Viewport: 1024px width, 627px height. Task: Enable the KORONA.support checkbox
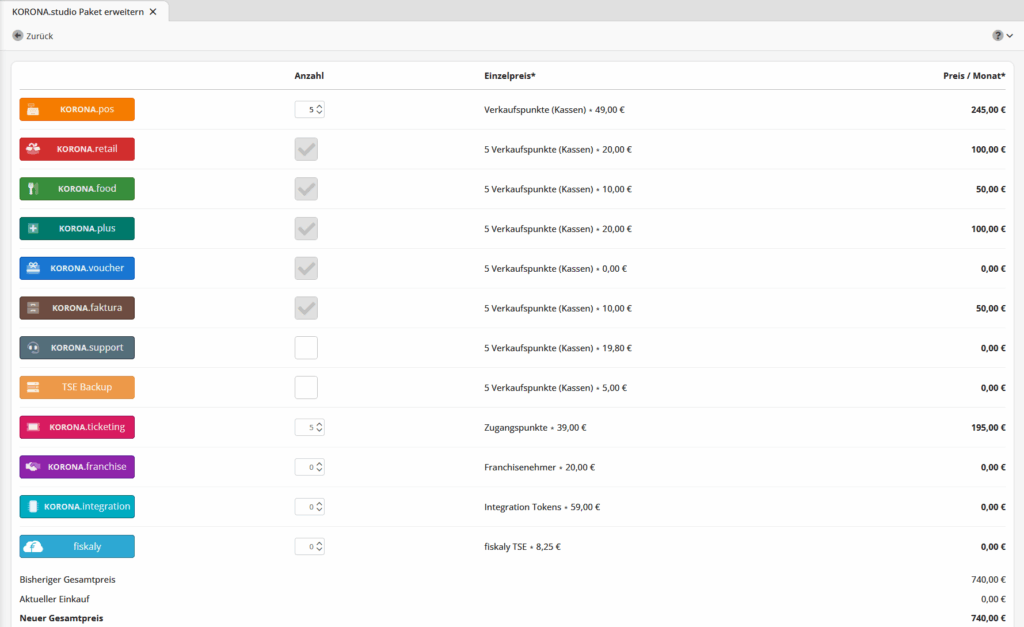[x=306, y=348]
